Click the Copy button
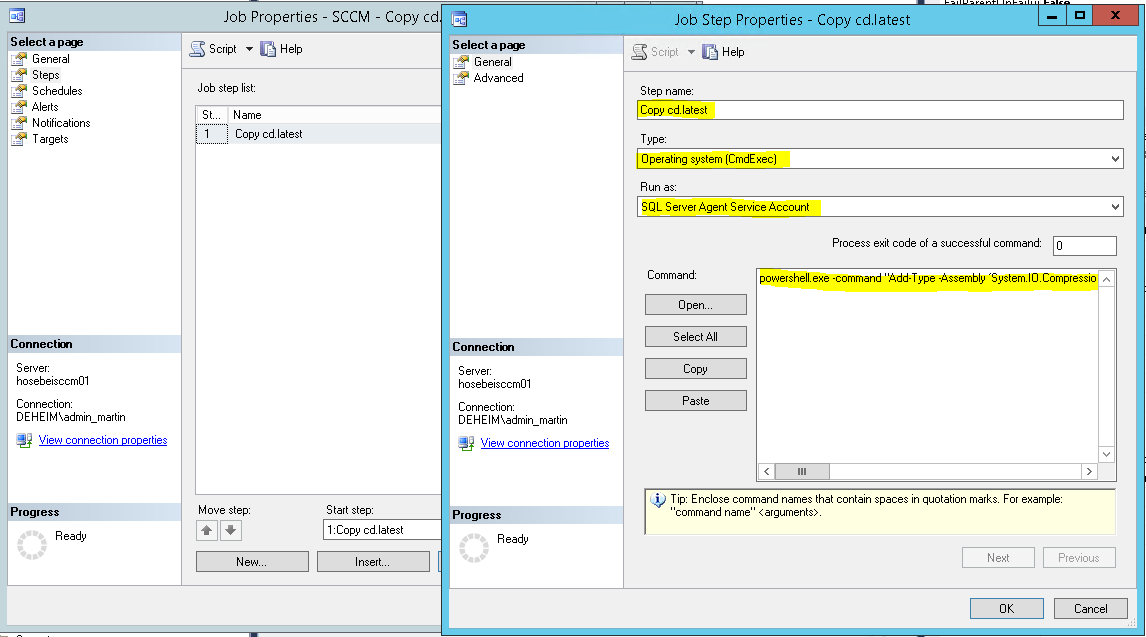The height and width of the screenshot is (637, 1146). pyautogui.click(x=696, y=369)
